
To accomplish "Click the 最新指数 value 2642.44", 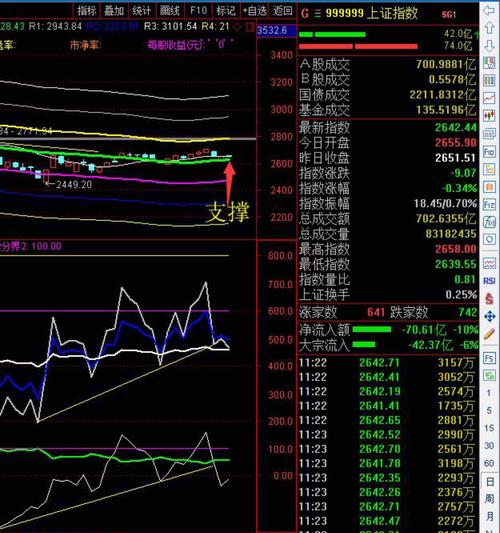I will pyautogui.click(x=456, y=127).
